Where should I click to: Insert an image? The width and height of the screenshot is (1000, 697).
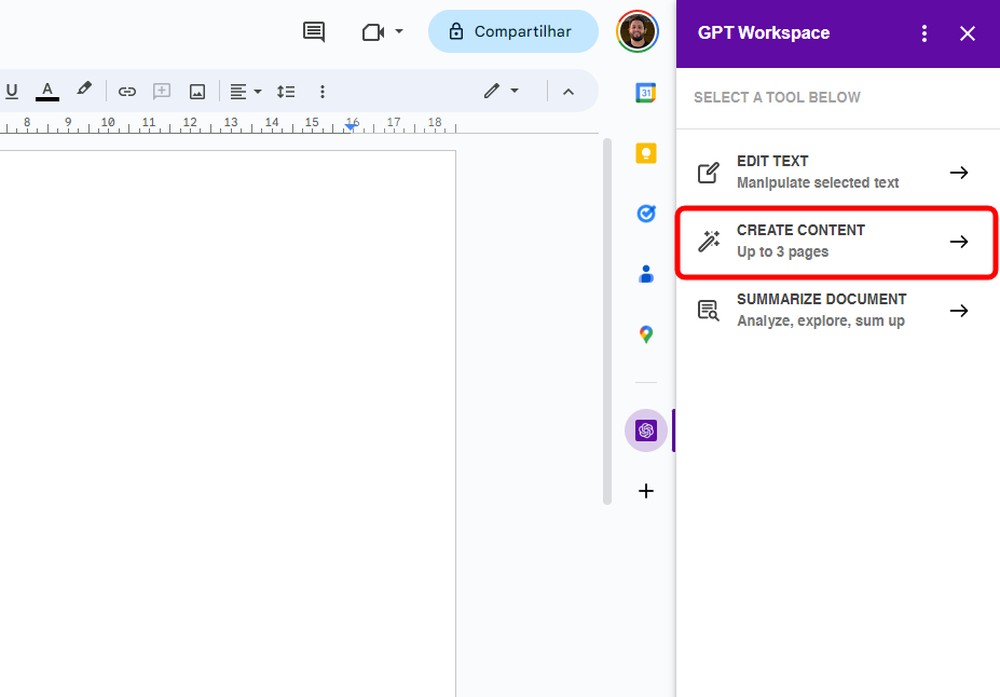click(x=197, y=91)
